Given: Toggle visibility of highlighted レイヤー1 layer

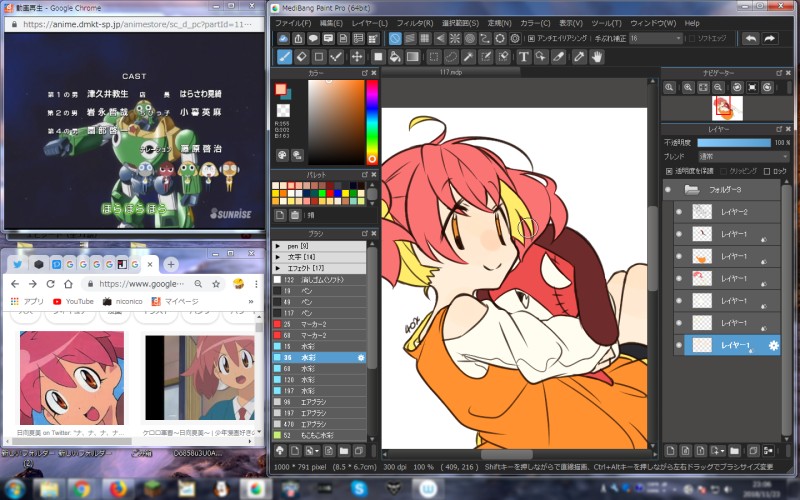Looking at the screenshot, I should point(679,345).
